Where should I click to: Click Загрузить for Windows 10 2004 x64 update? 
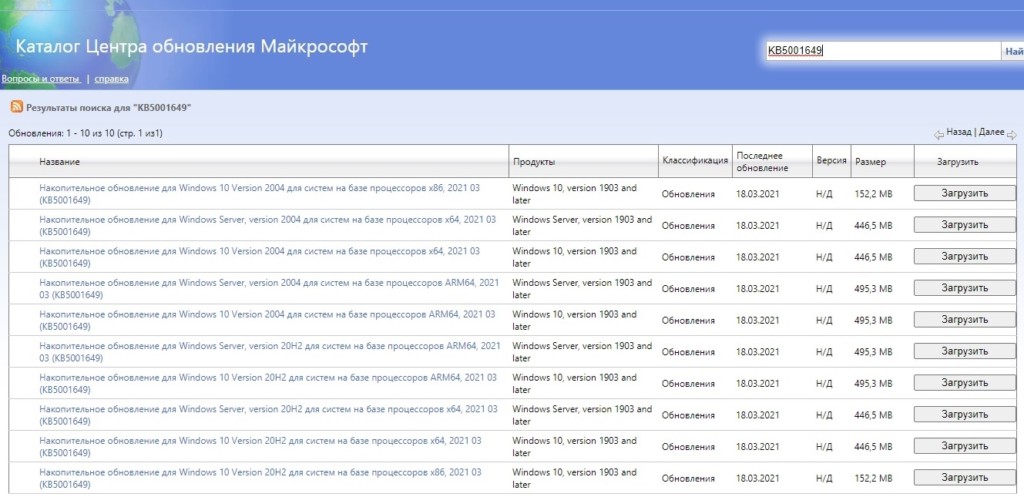965,257
